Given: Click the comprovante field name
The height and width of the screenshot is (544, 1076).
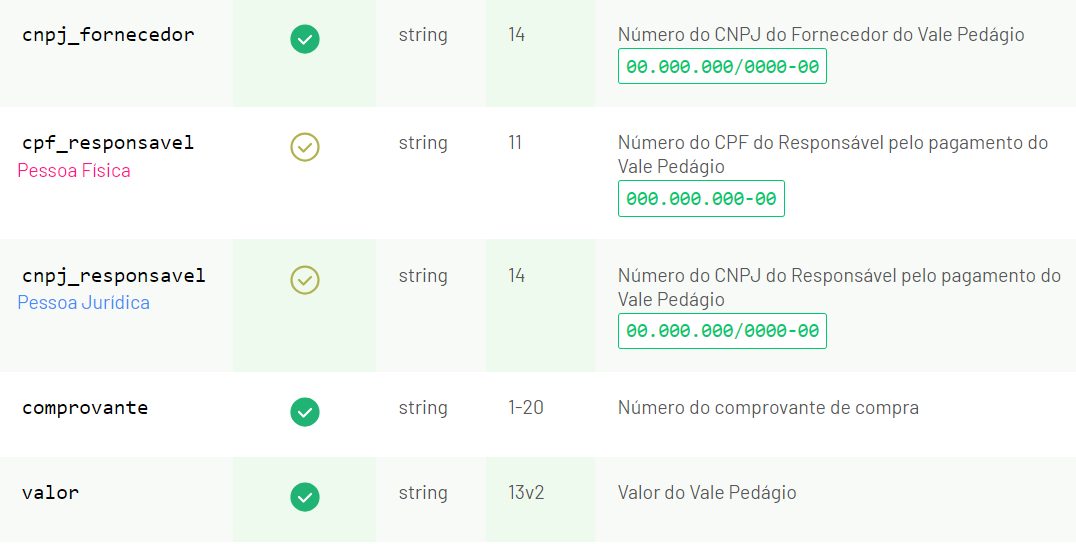Looking at the screenshot, I should [85, 408].
